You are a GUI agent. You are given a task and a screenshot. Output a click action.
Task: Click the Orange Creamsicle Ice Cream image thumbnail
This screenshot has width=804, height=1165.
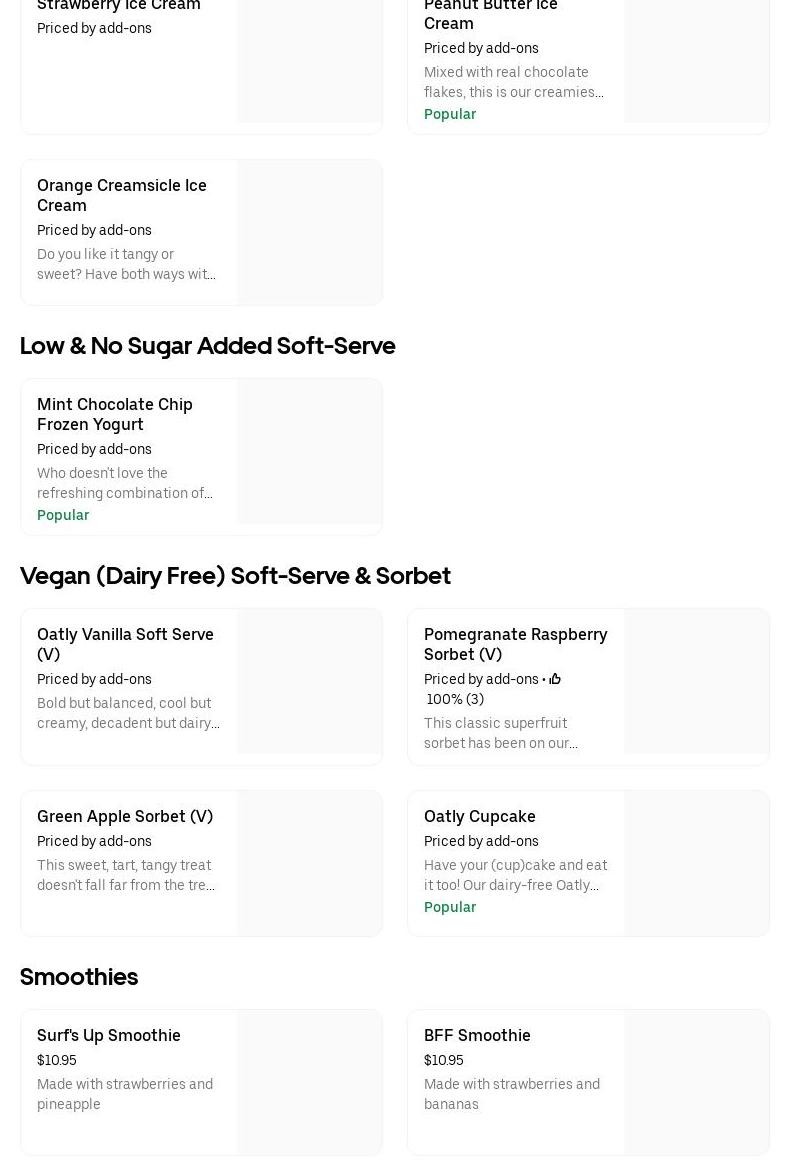coord(310,232)
